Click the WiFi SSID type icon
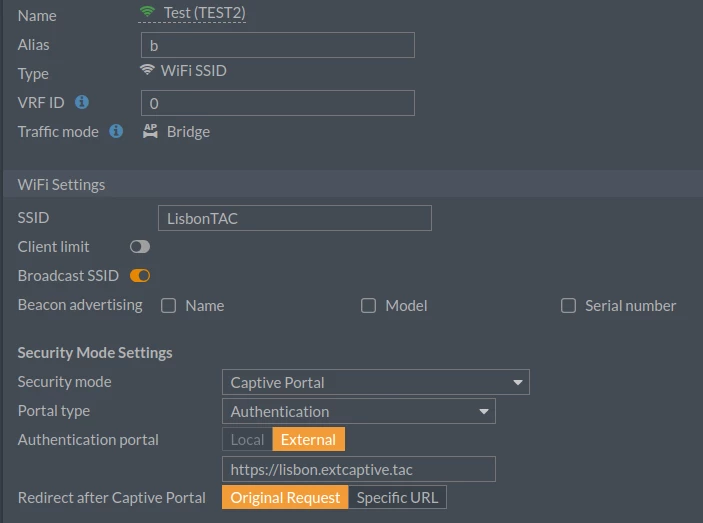 click(147, 70)
